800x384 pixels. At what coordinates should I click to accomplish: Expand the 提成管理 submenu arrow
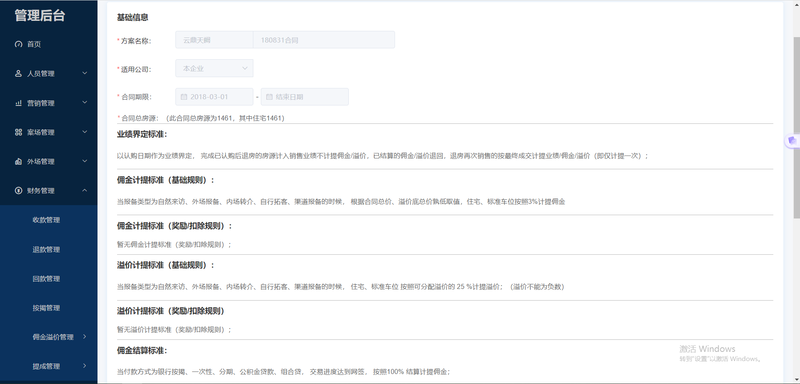click(x=85, y=366)
